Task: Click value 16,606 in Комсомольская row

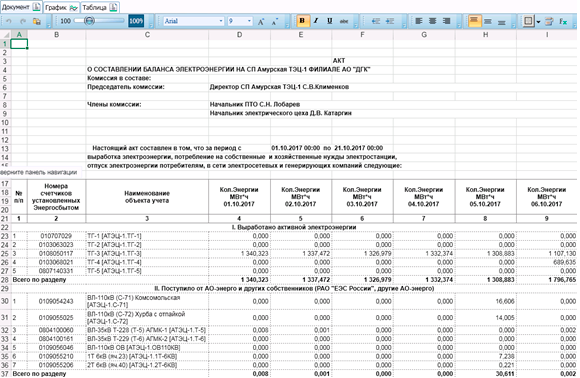Action: pyautogui.click(x=505, y=301)
